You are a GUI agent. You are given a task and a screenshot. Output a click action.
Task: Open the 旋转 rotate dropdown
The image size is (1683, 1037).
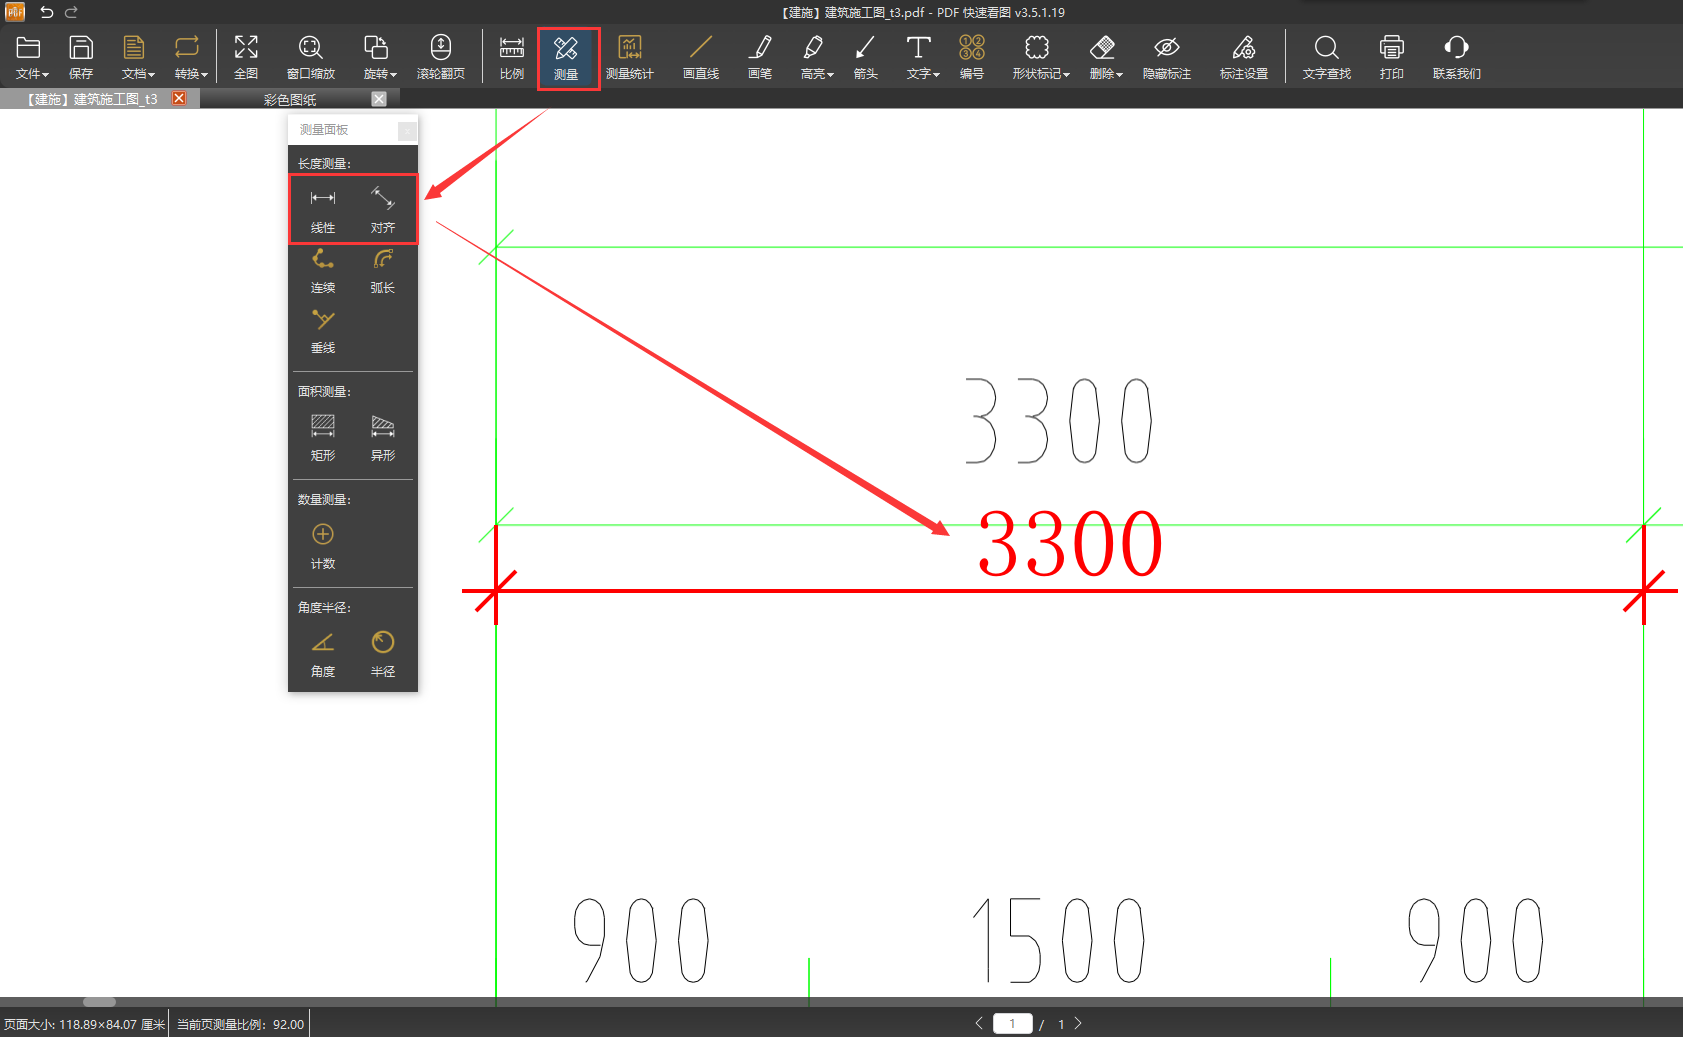pos(379,58)
